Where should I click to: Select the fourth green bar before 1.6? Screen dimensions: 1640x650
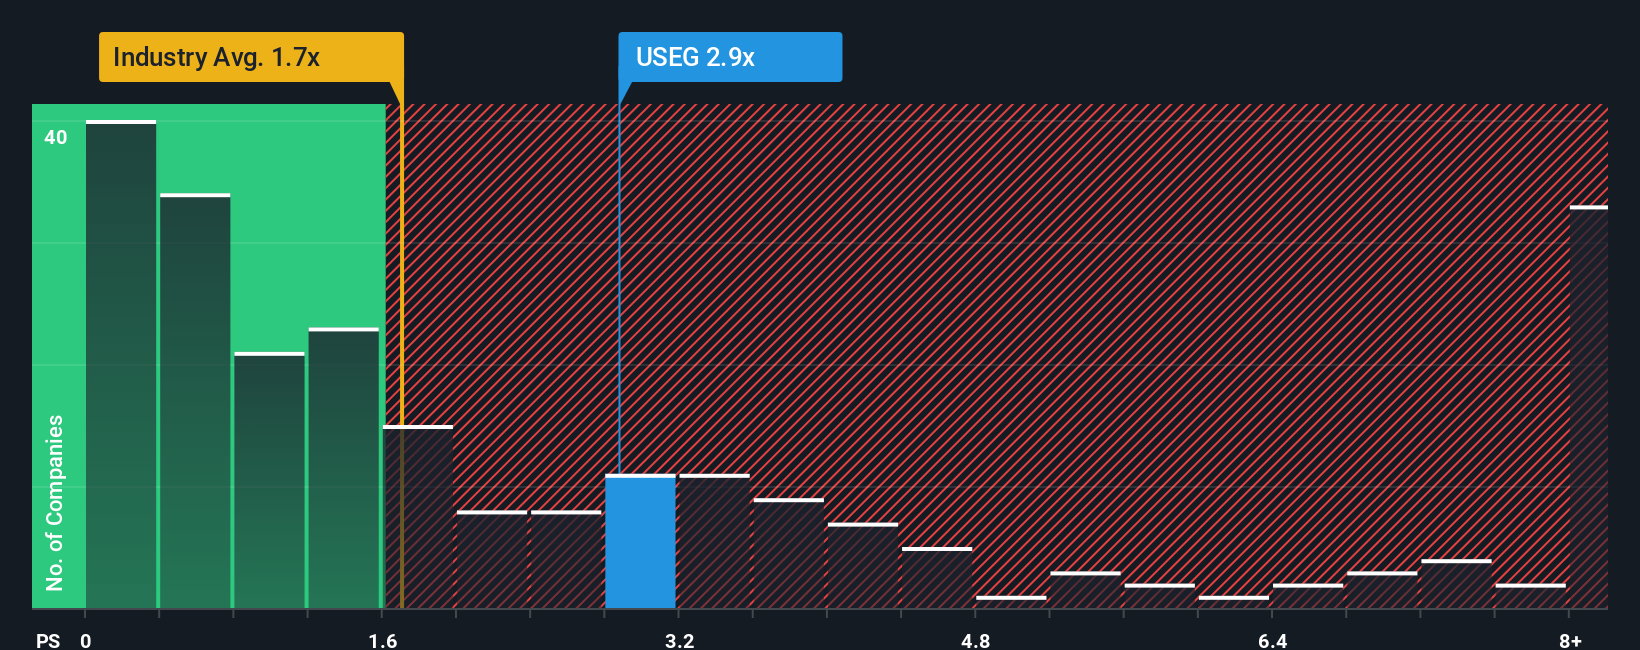(344, 468)
